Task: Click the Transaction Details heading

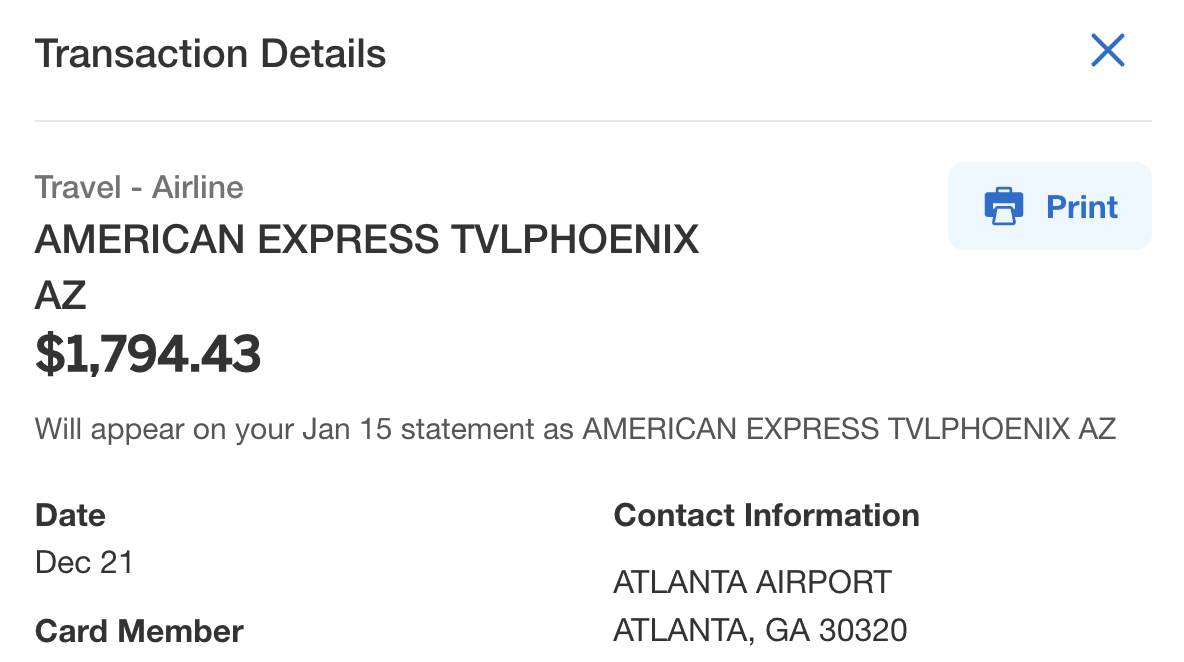Action: (x=210, y=53)
